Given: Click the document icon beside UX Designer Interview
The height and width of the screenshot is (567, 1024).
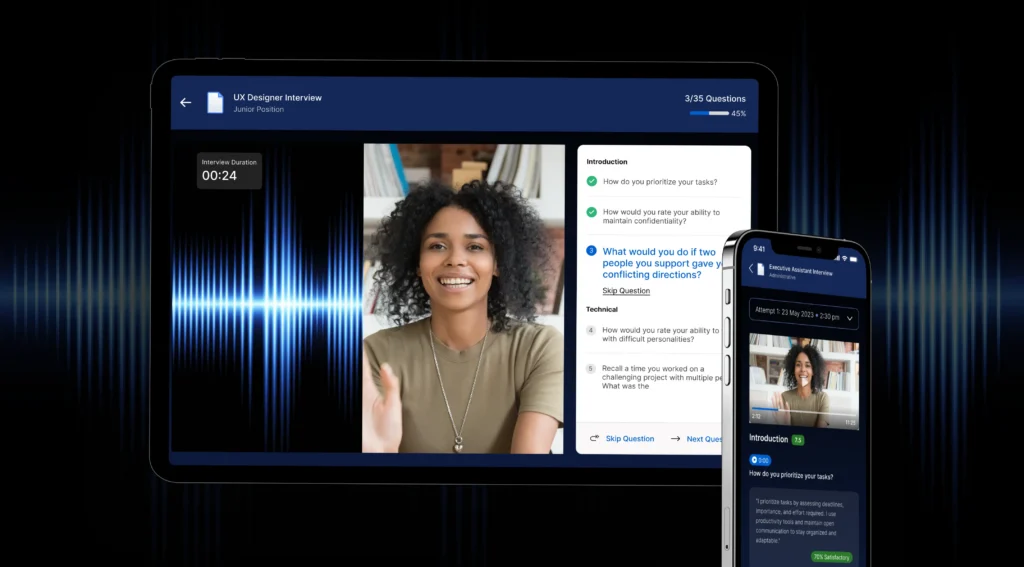Looking at the screenshot, I should tap(215, 103).
